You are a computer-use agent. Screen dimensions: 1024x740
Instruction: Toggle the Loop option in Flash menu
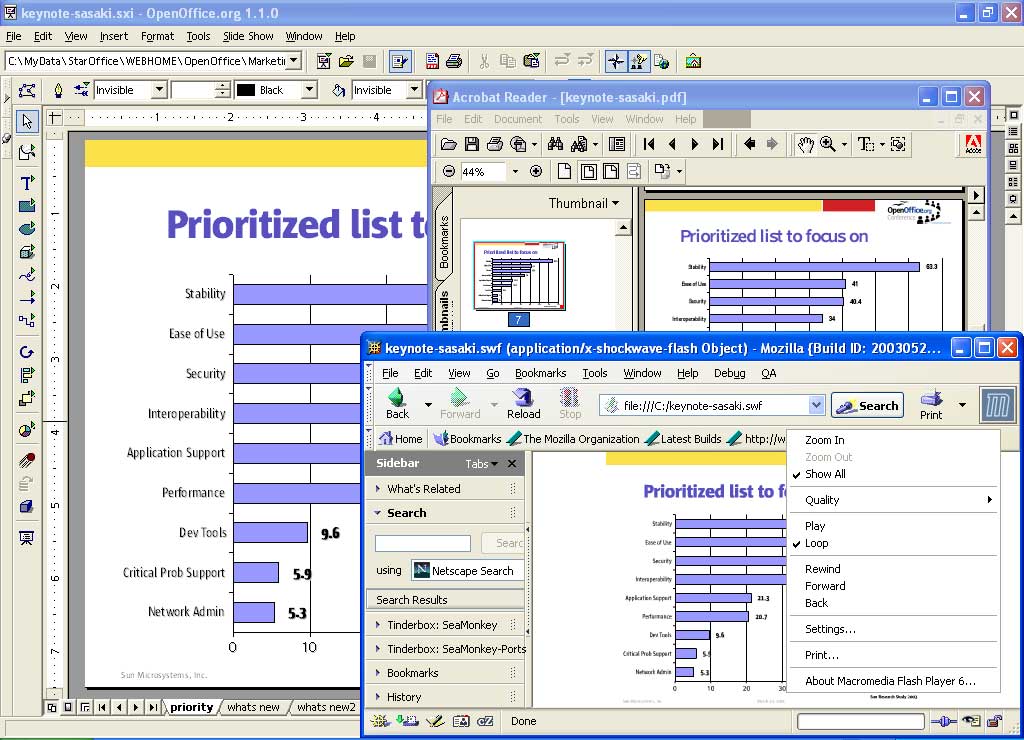click(x=817, y=543)
